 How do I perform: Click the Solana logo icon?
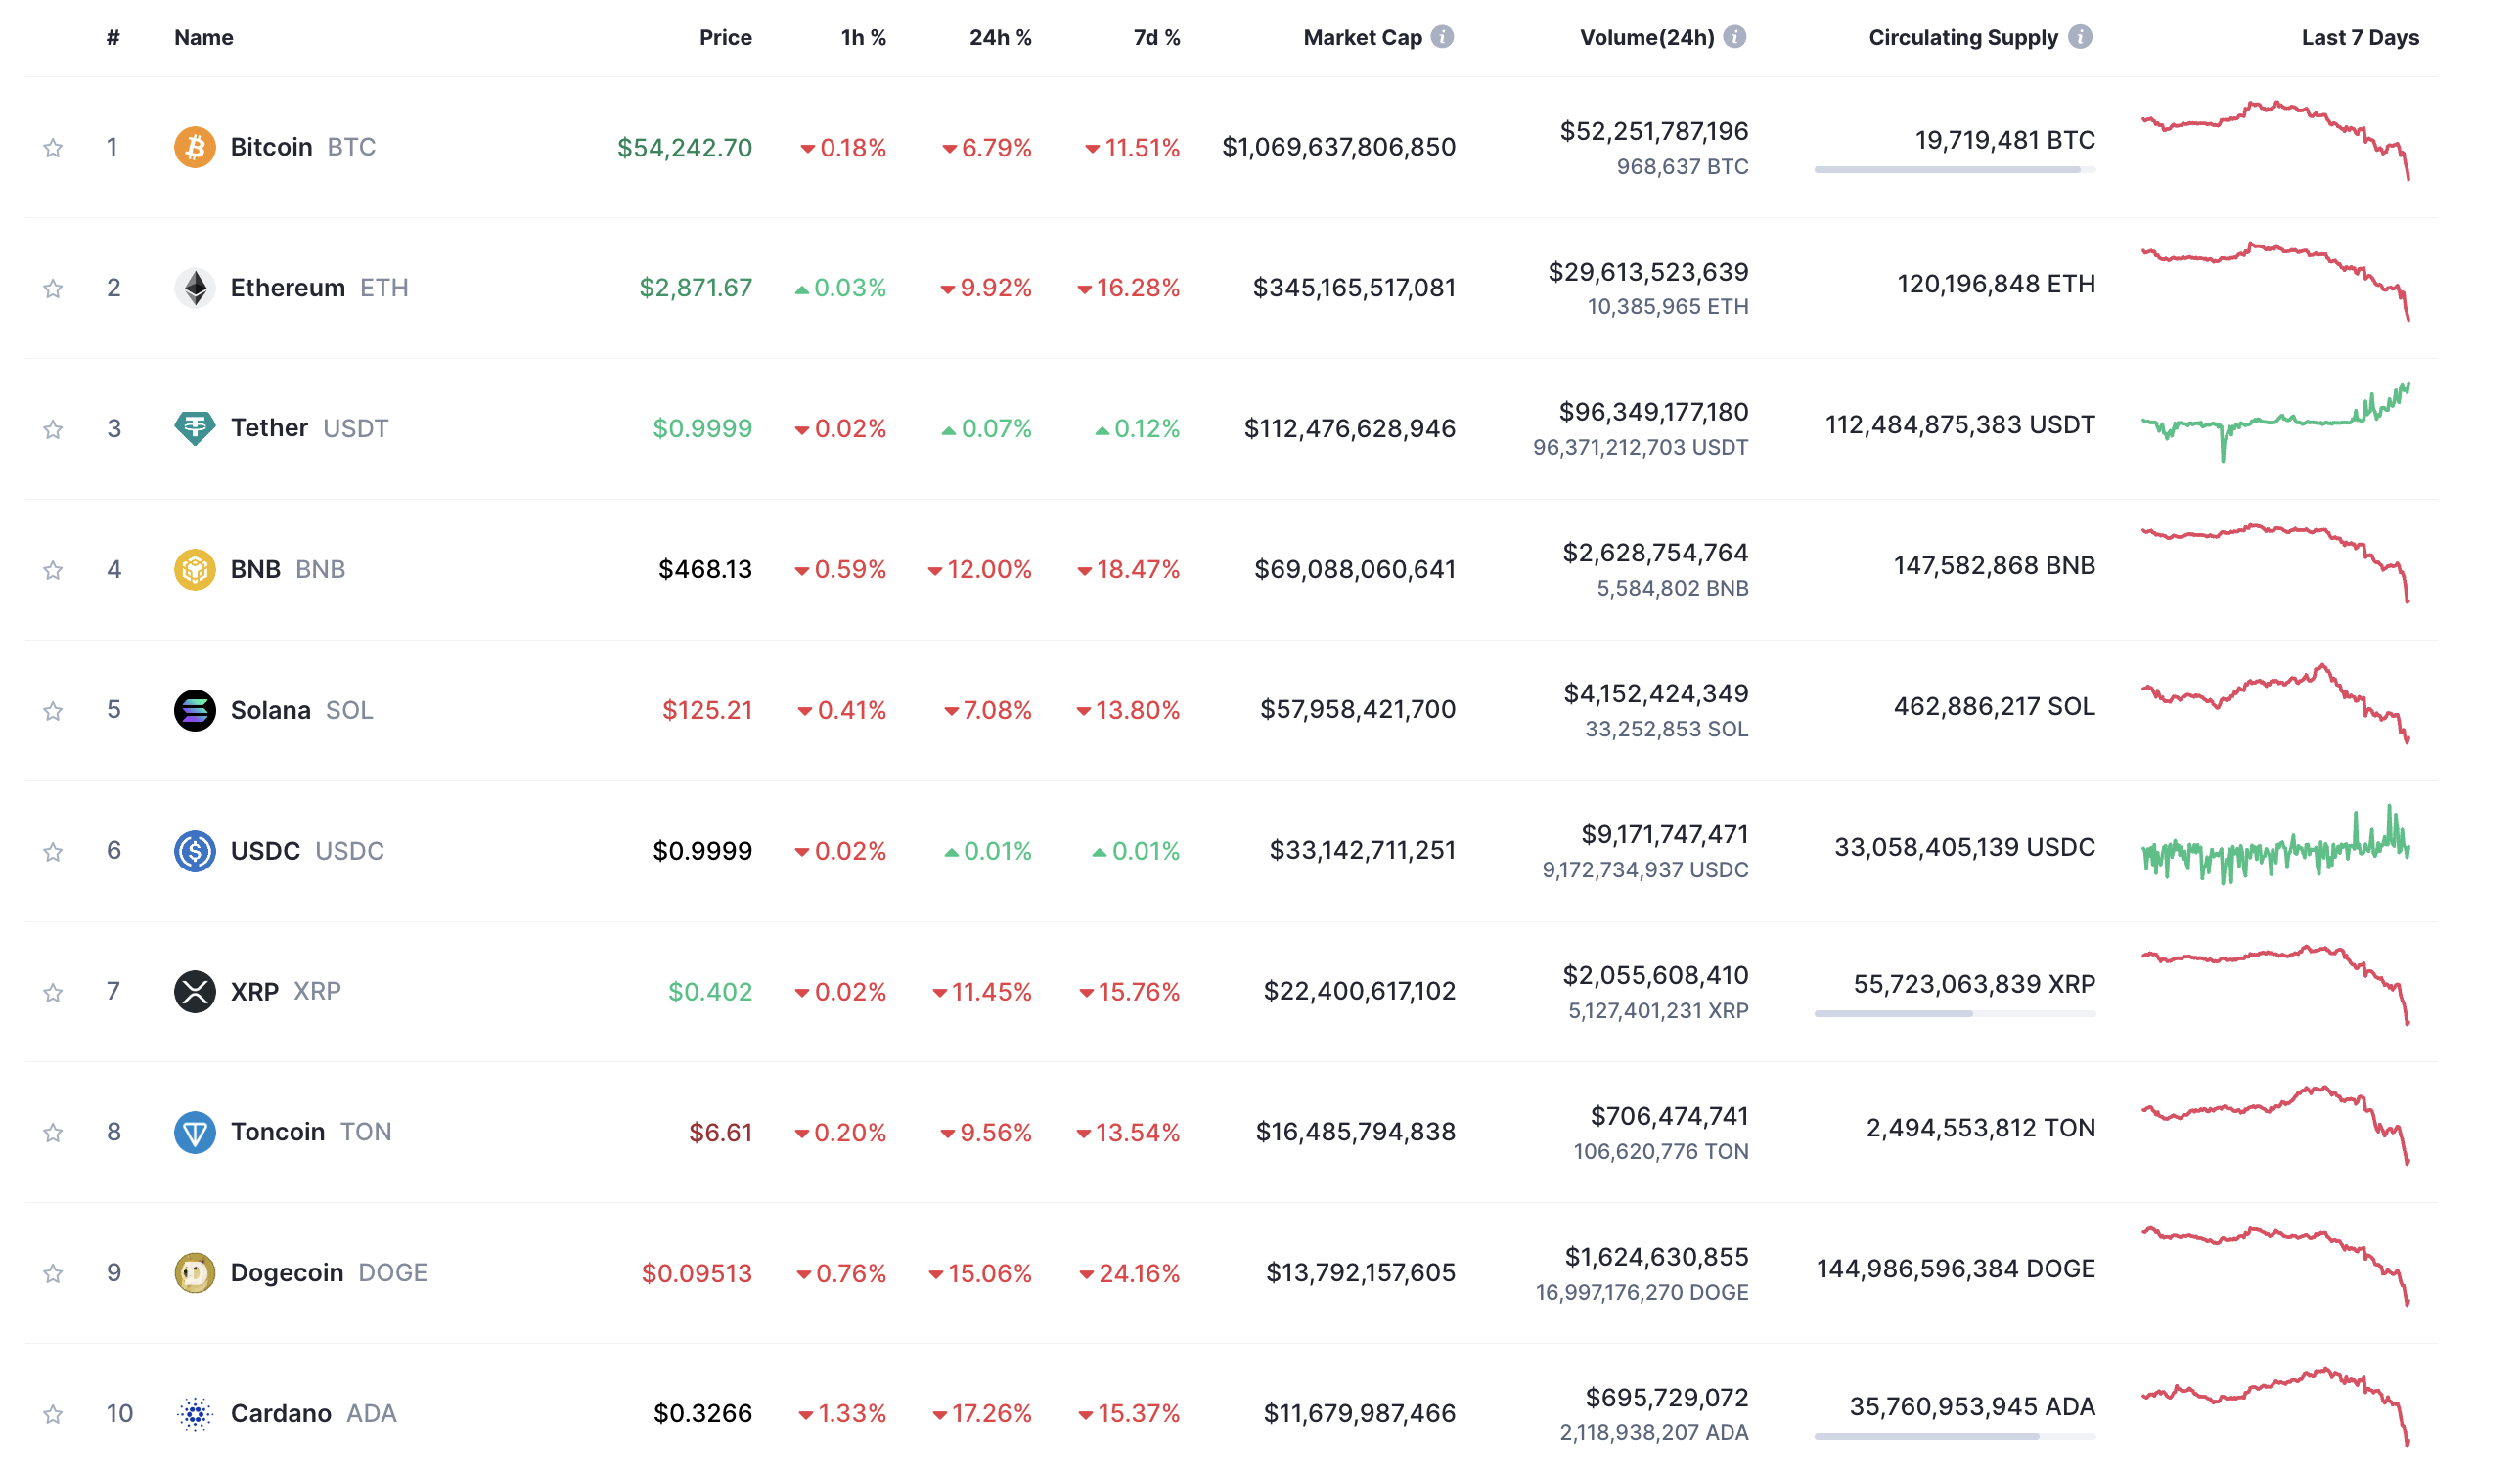(195, 710)
